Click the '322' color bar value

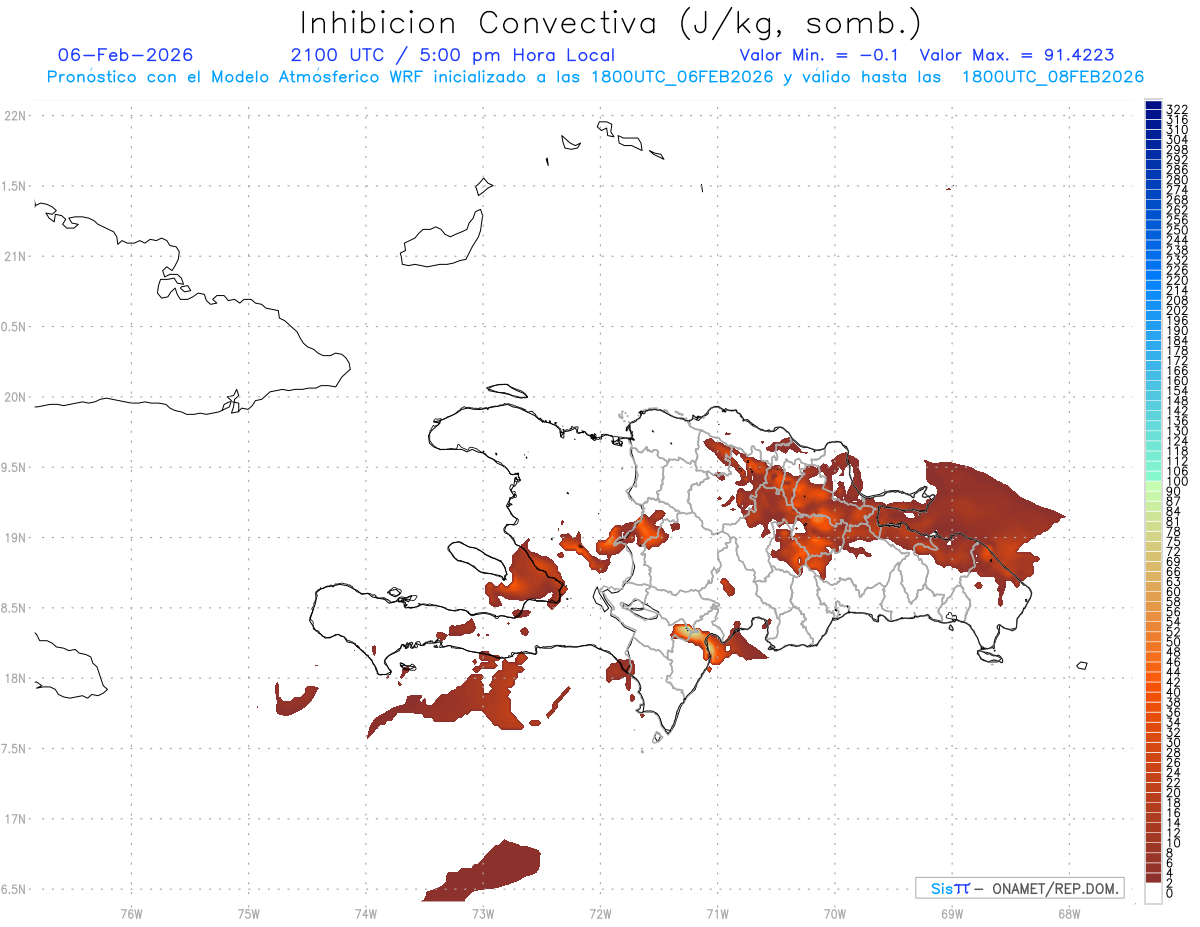(1176, 108)
